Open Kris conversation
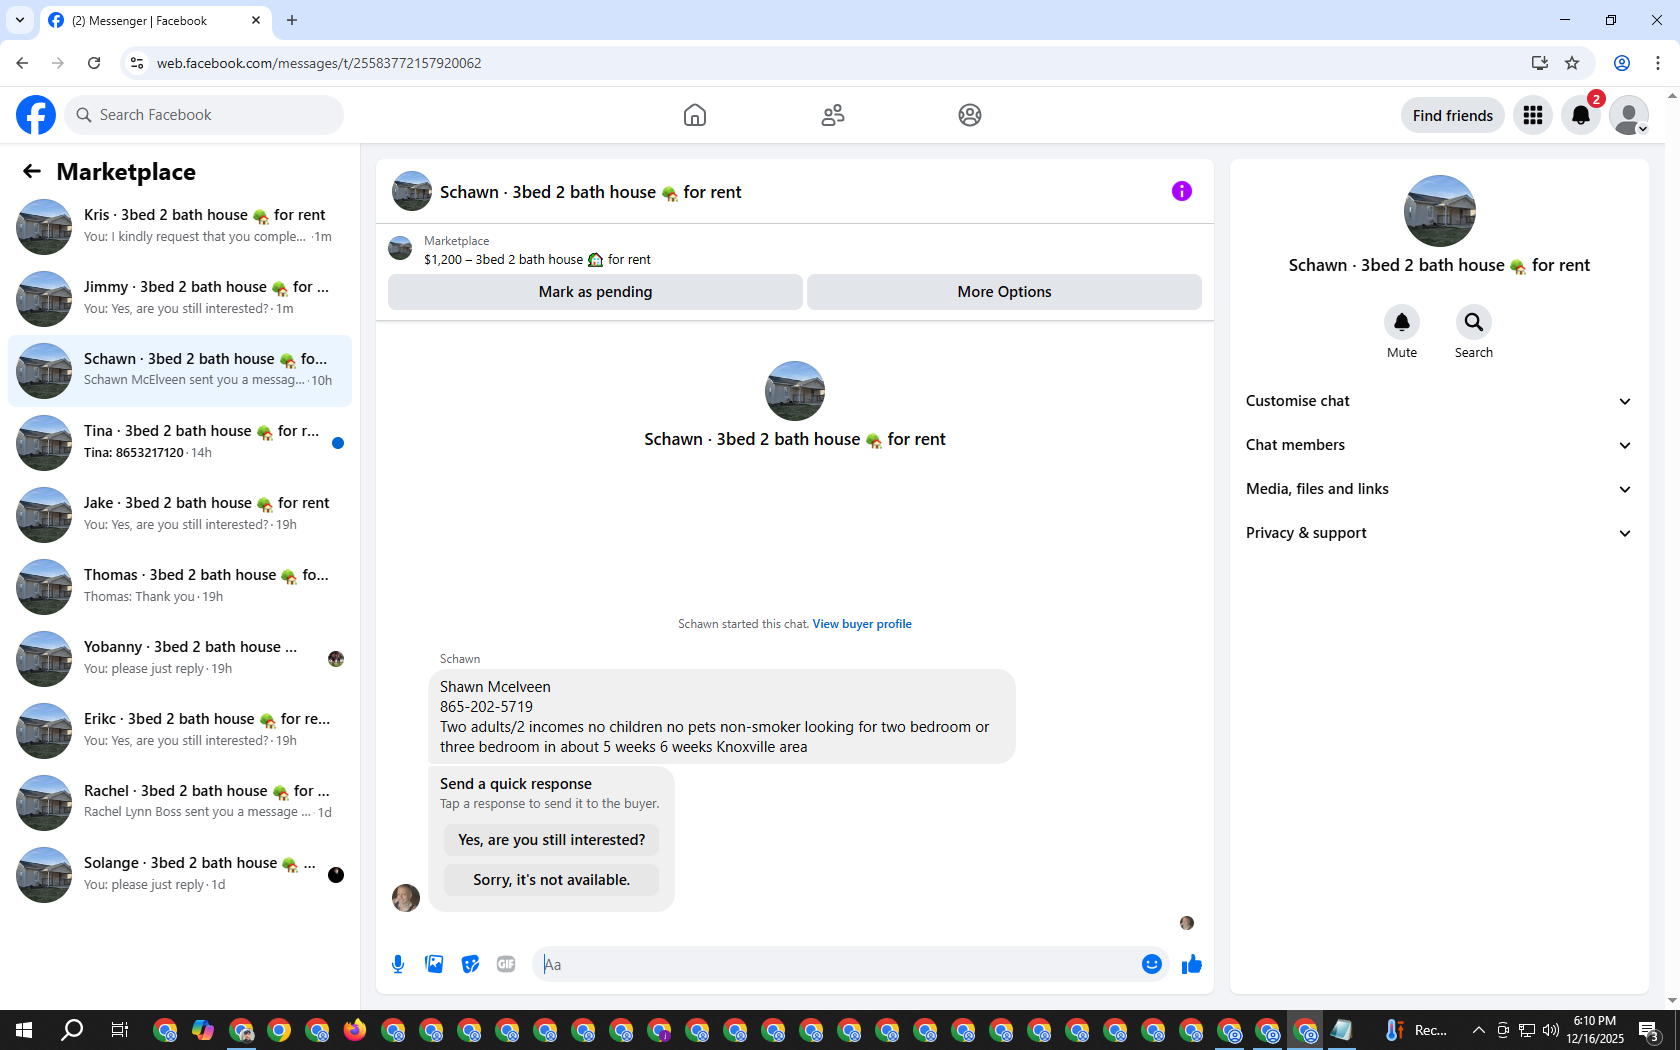1680x1050 pixels. pyautogui.click(x=180, y=226)
